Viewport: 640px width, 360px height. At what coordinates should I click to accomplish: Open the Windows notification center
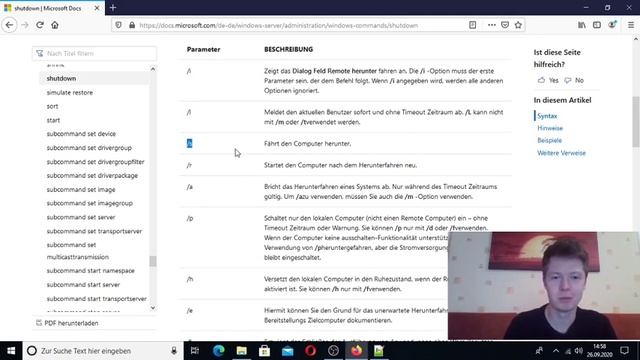coord(624,351)
